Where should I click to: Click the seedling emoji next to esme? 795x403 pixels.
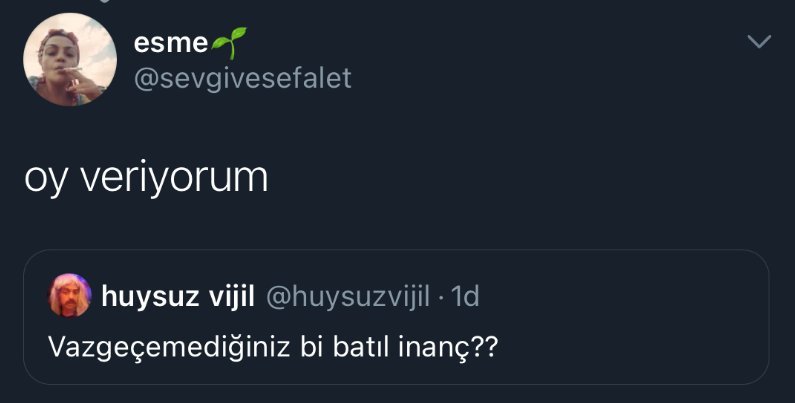(228, 42)
